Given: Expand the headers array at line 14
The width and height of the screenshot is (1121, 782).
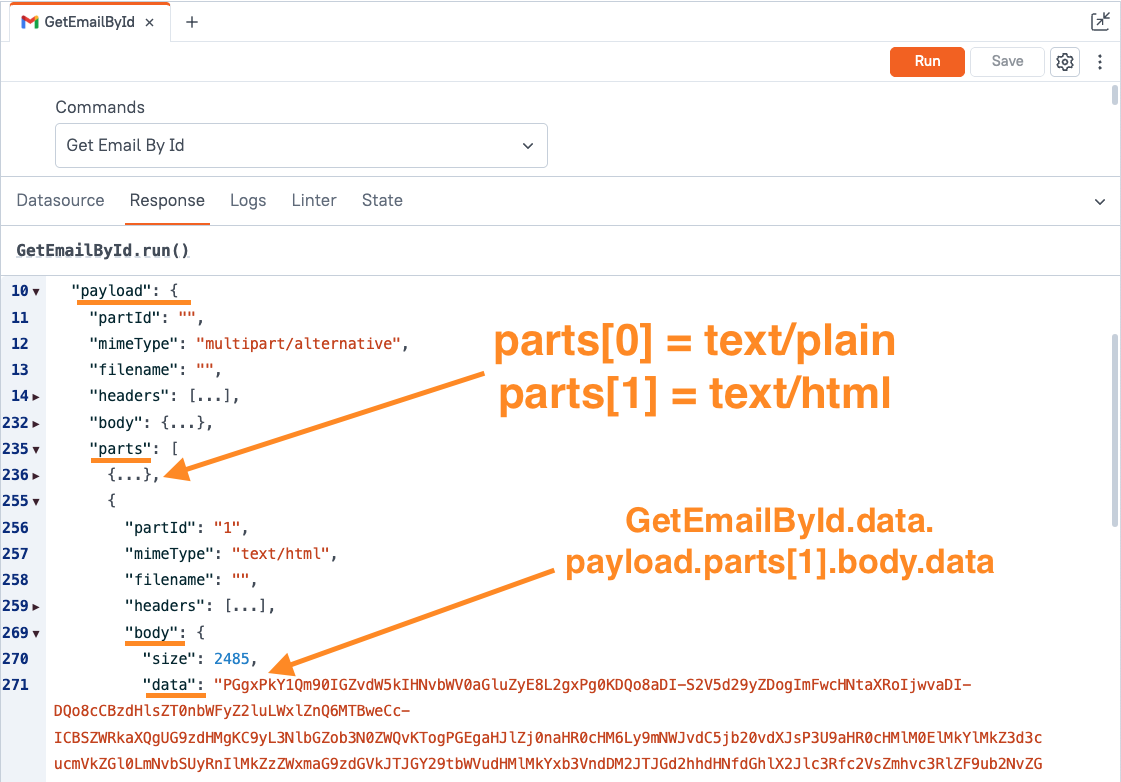Looking at the screenshot, I should coord(37,397).
